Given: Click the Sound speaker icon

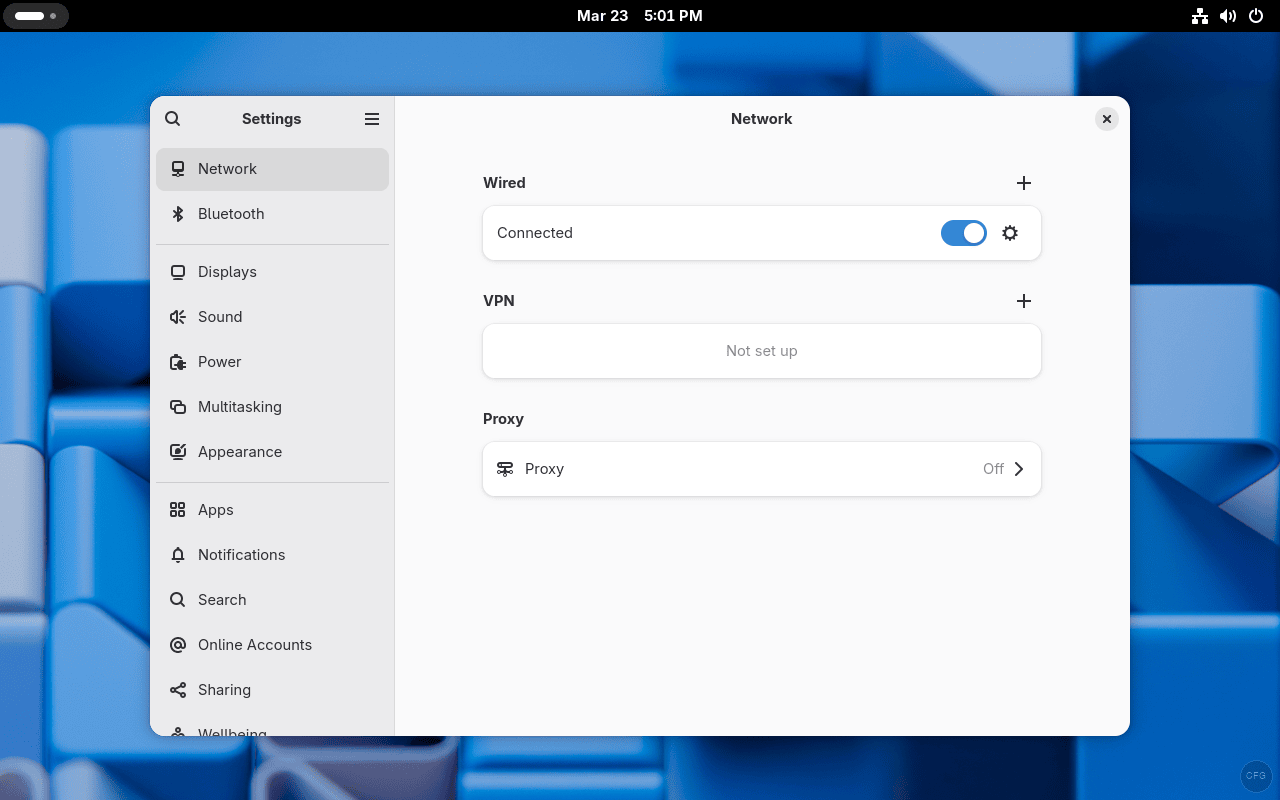Looking at the screenshot, I should (x=177, y=316).
